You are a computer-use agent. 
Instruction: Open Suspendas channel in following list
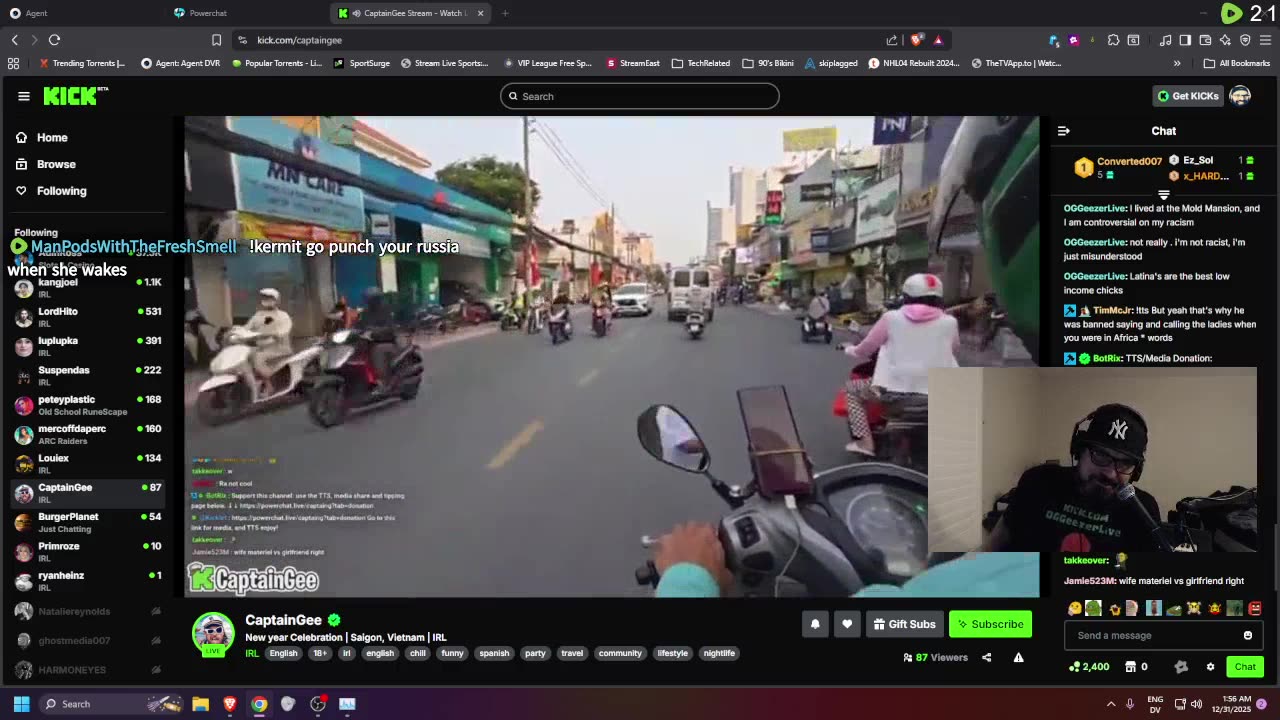click(88, 375)
